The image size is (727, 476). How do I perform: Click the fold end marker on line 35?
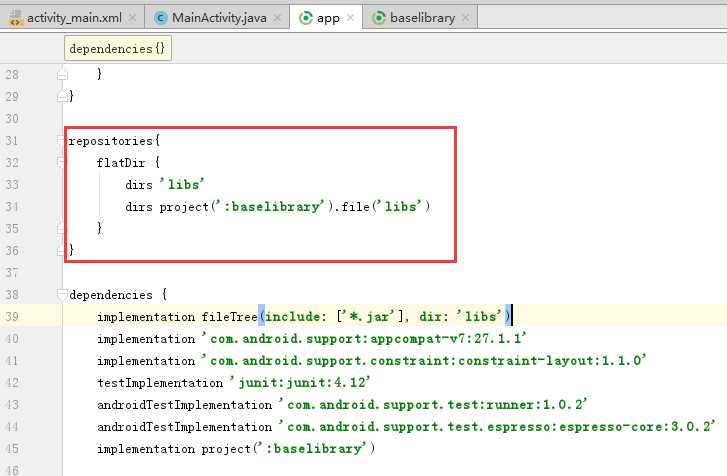click(62, 228)
